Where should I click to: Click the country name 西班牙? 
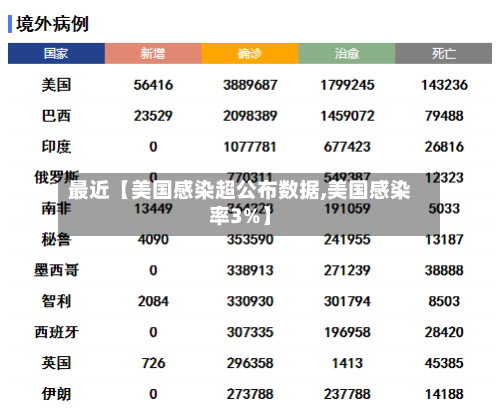pos(56,332)
